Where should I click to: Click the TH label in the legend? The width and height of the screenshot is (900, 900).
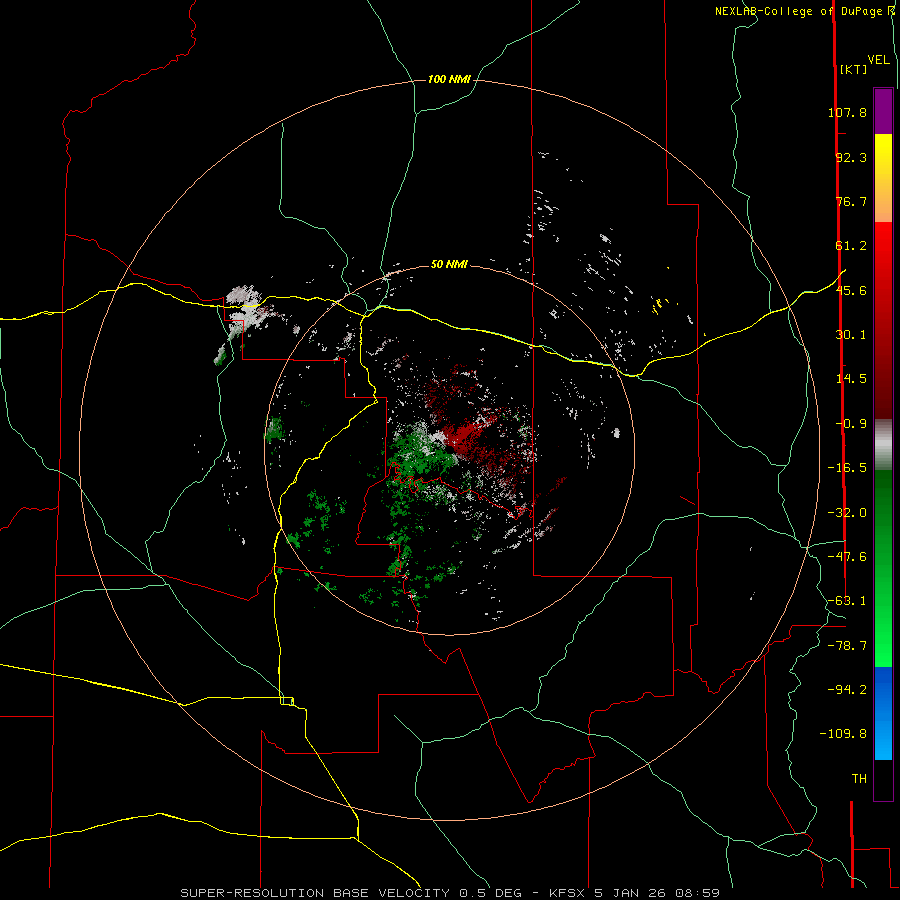pyautogui.click(x=859, y=779)
